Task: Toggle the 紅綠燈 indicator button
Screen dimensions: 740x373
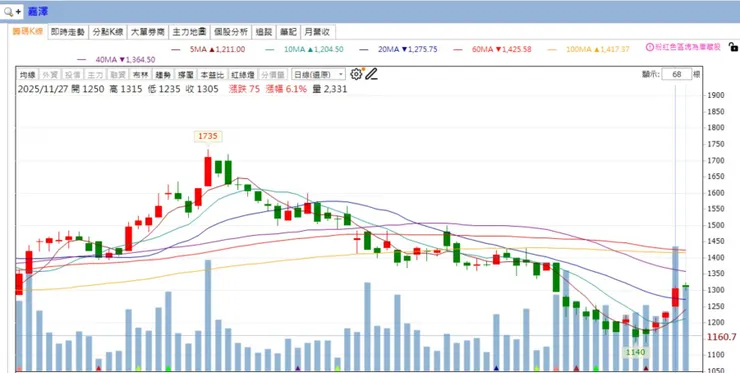Action: click(x=243, y=75)
